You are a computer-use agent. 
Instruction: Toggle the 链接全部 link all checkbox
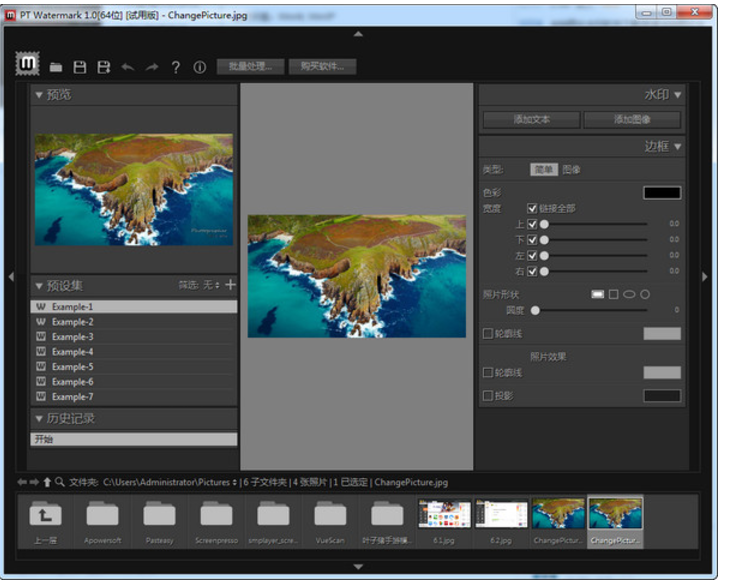coord(532,208)
